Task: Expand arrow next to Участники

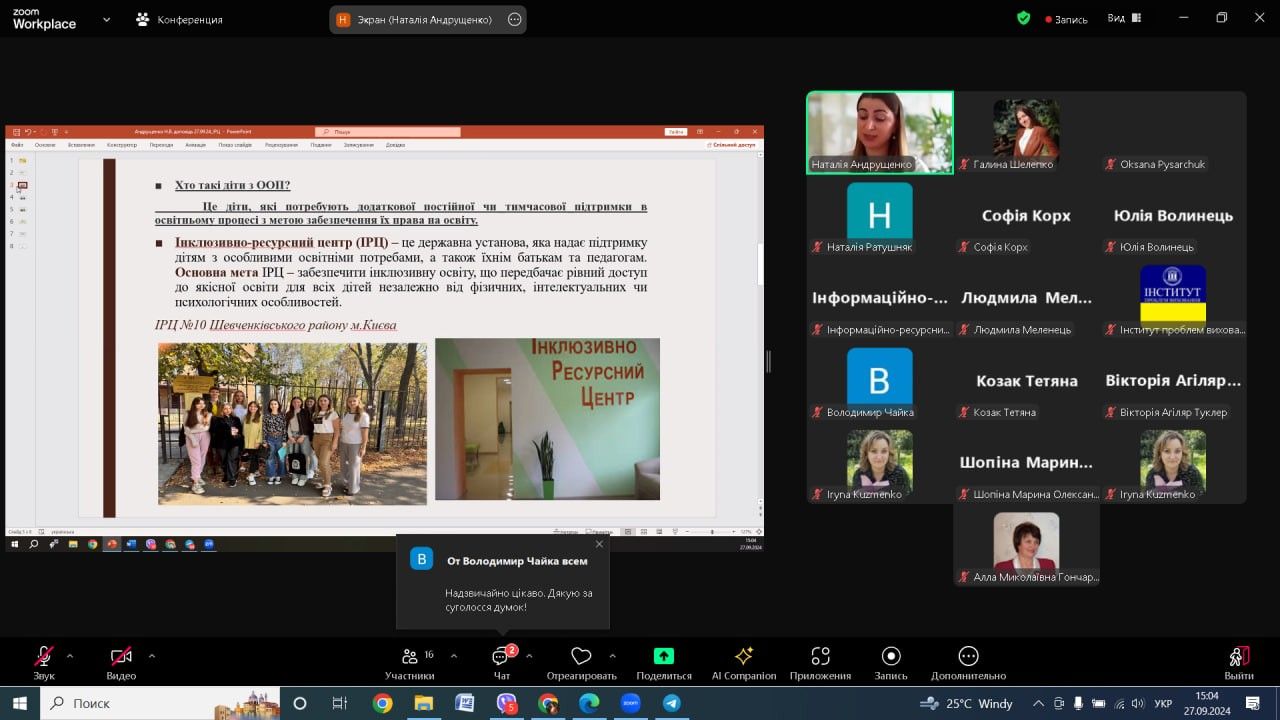Action: [454, 656]
